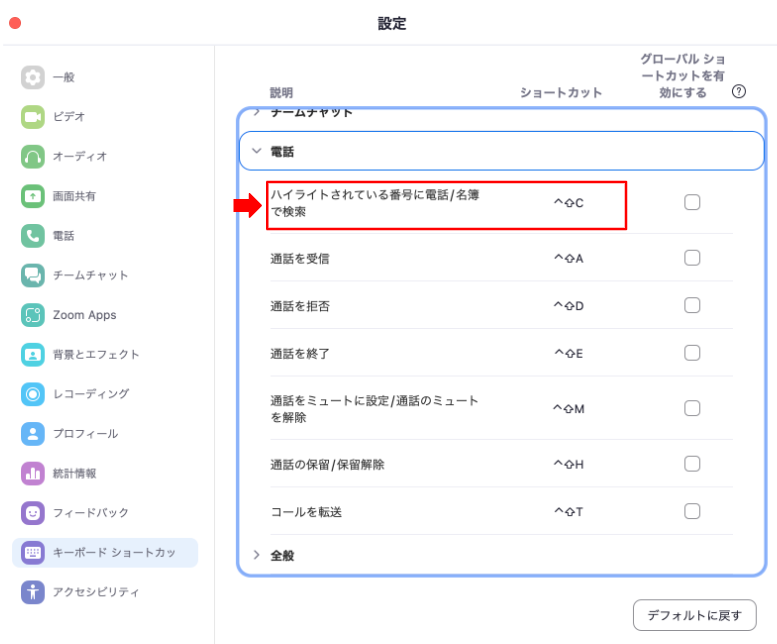Click the help question mark icon

click(738, 92)
